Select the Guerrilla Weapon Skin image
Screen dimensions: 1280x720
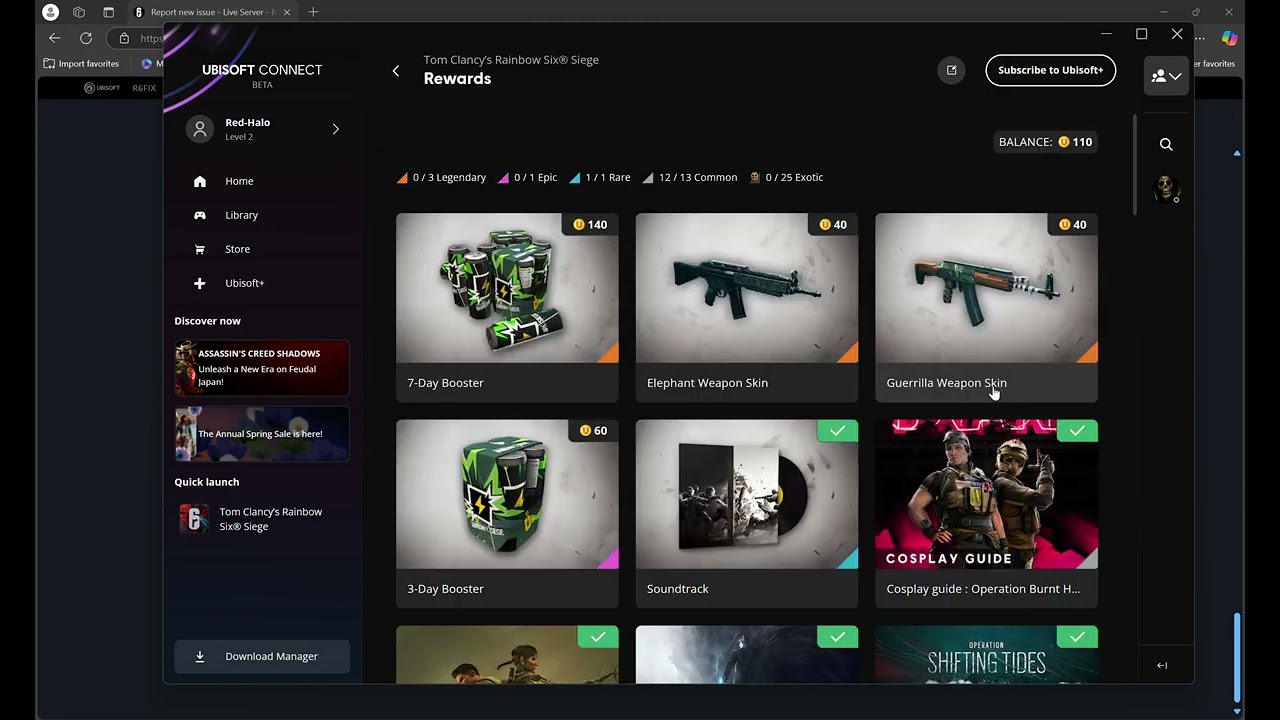pos(986,288)
